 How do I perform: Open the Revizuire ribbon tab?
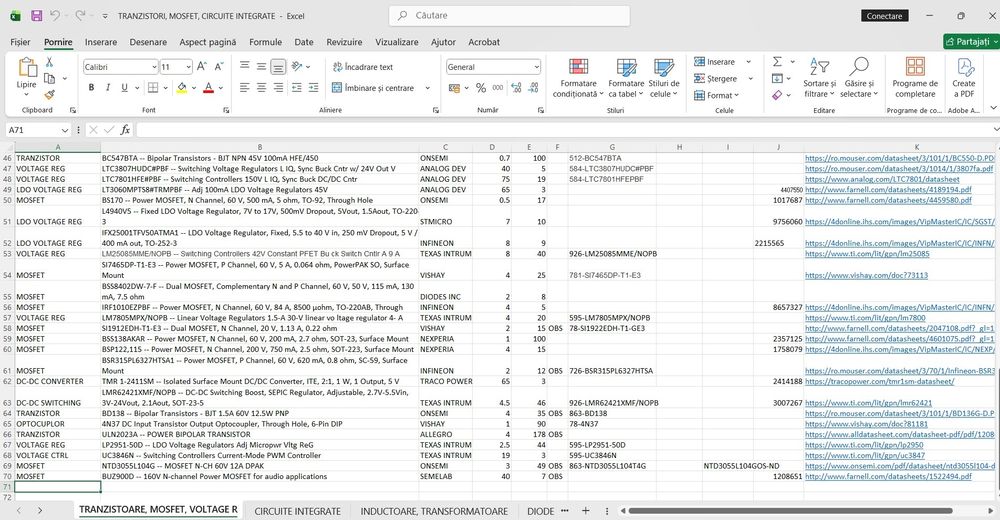click(x=344, y=42)
